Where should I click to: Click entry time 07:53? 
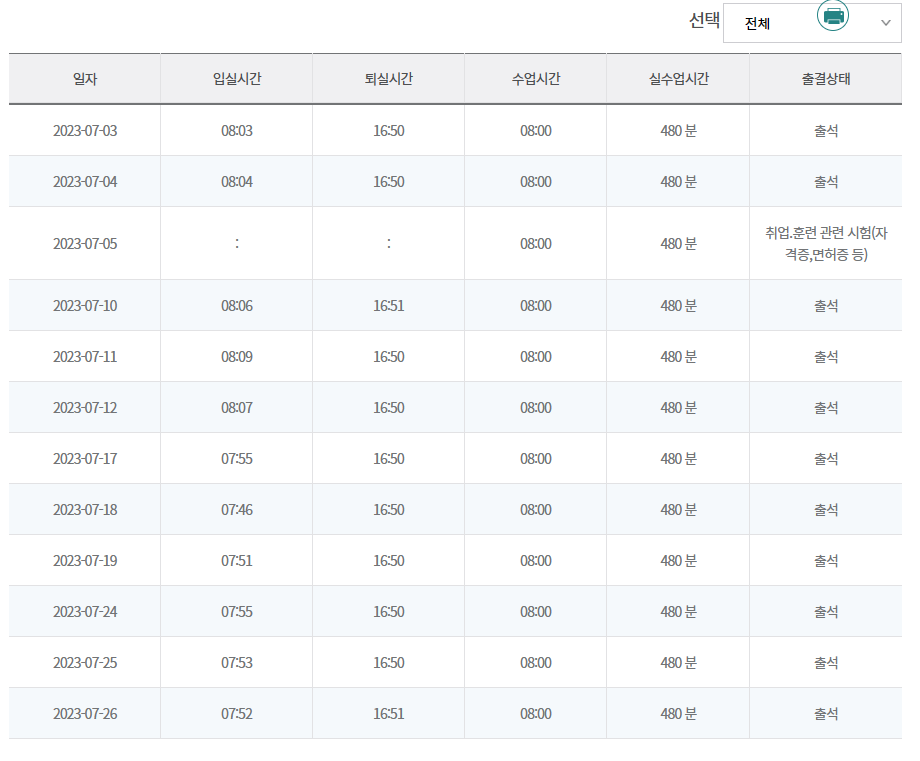tap(236, 662)
